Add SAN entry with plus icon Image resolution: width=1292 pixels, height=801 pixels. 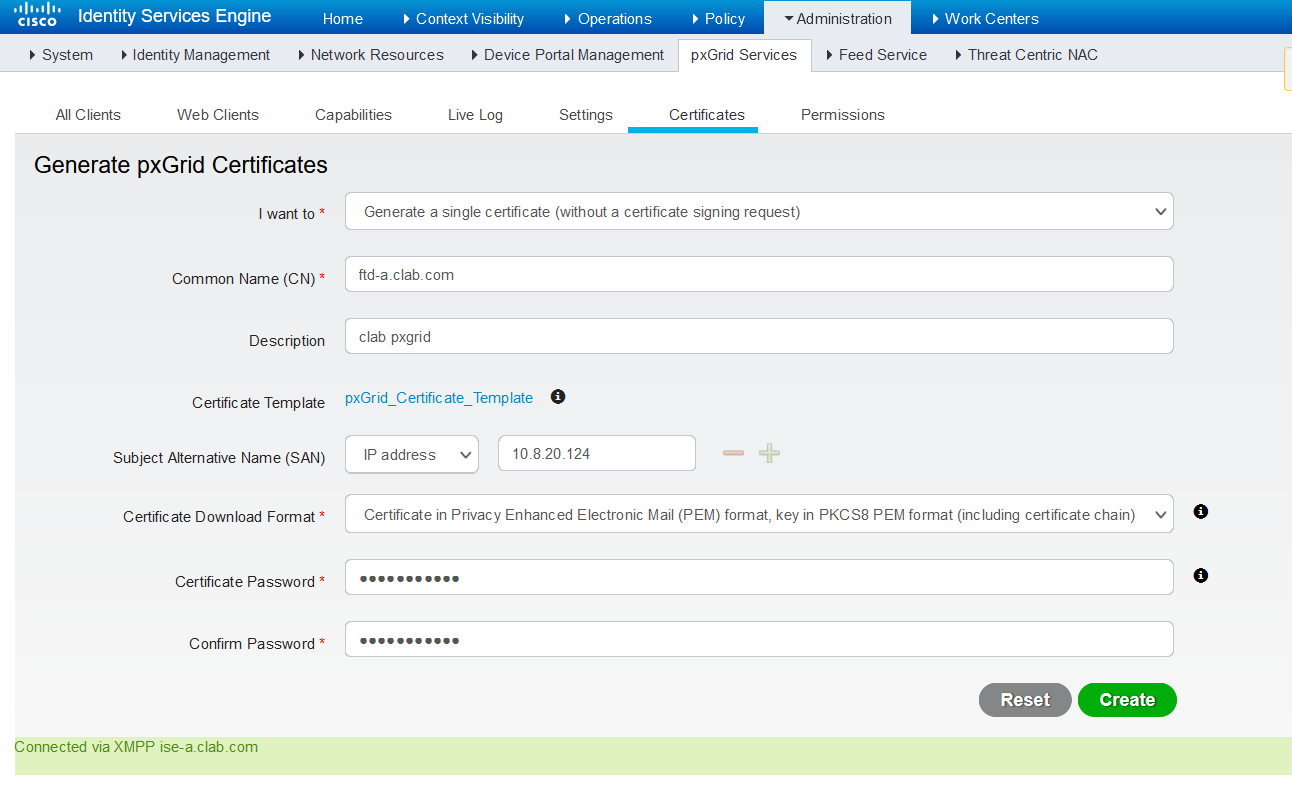[769, 453]
